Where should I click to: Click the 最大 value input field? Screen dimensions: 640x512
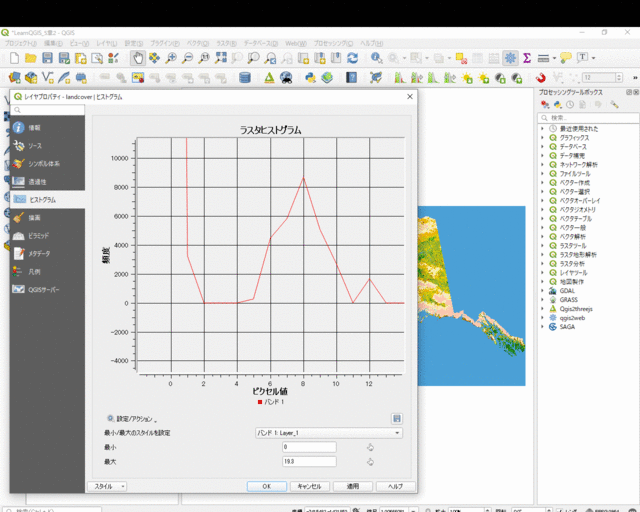coord(309,462)
